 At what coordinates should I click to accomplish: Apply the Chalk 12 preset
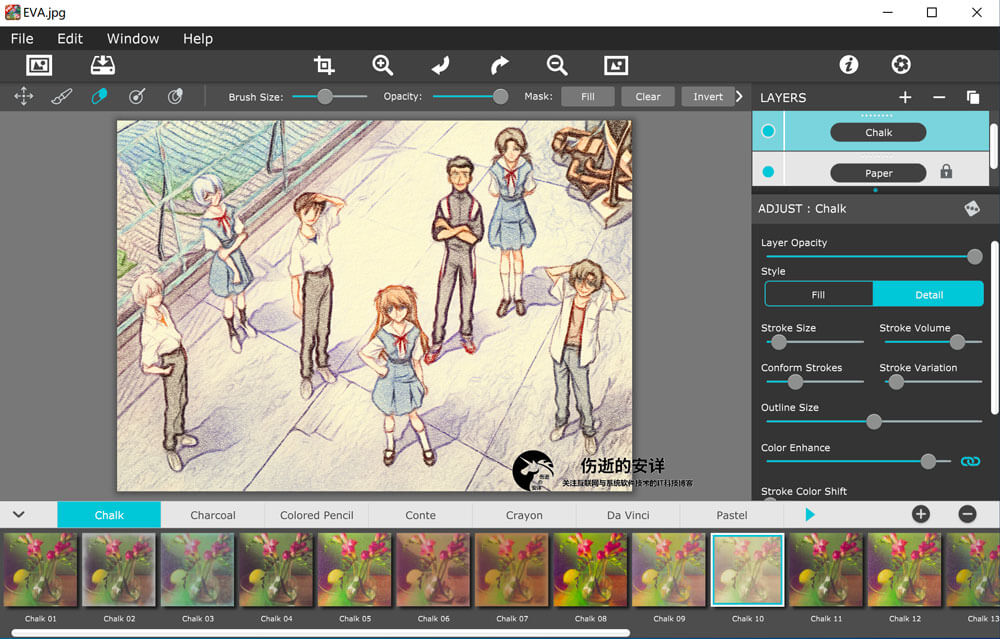point(904,570)
